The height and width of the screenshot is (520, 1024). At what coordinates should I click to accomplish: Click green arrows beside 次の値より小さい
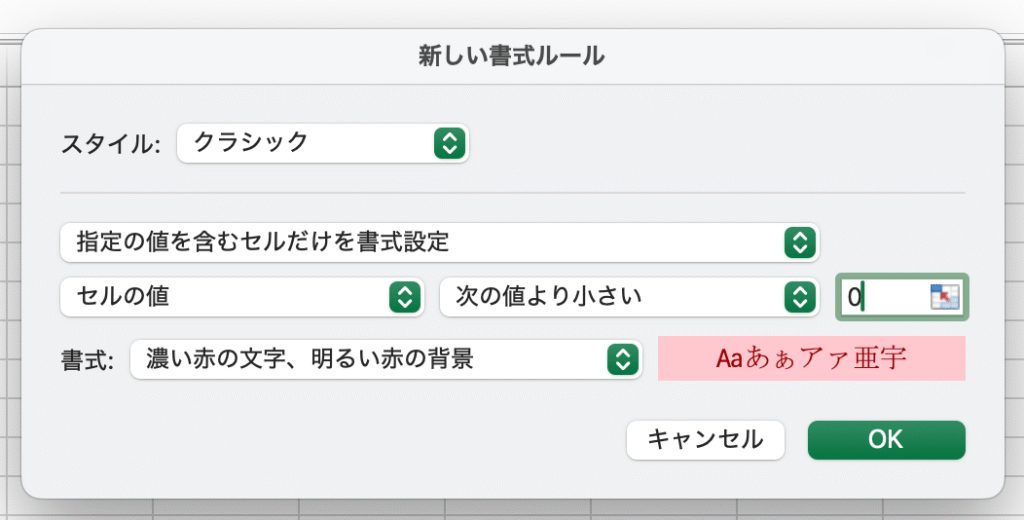798,296
